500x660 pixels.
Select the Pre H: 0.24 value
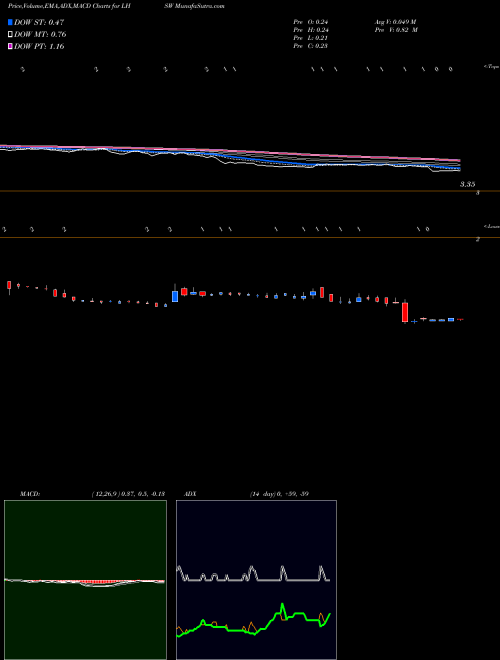[311, 30]
